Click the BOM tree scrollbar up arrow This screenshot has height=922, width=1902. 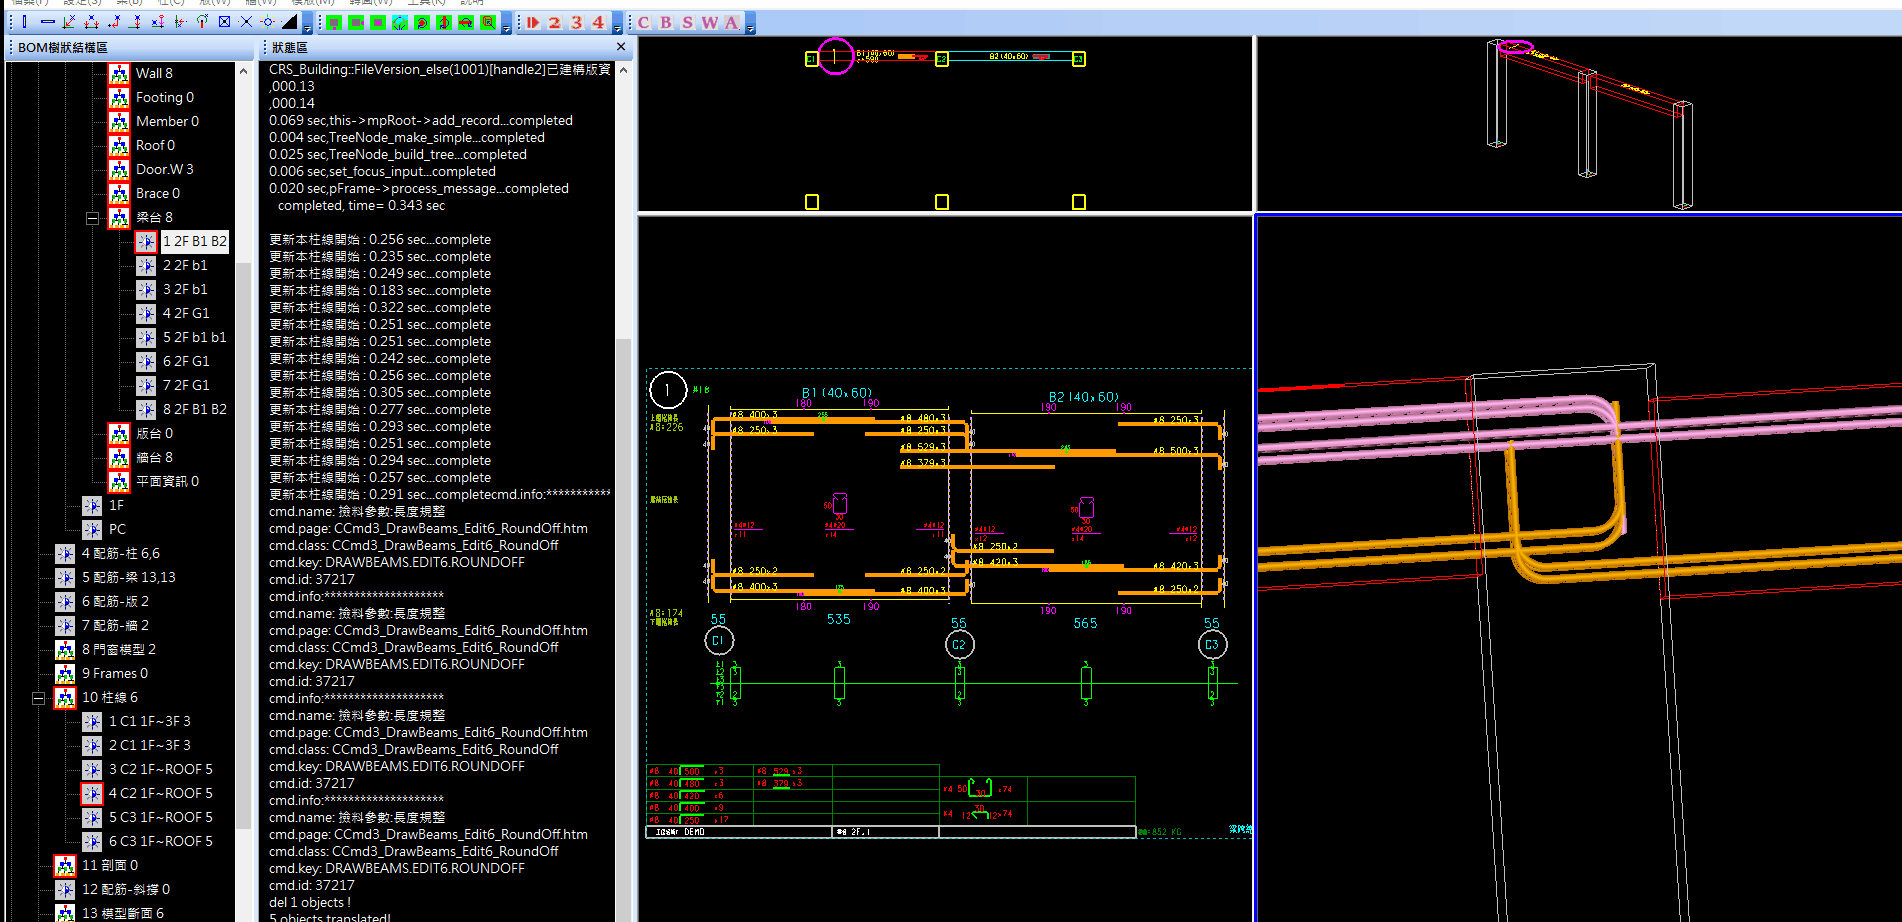point(243,72)
